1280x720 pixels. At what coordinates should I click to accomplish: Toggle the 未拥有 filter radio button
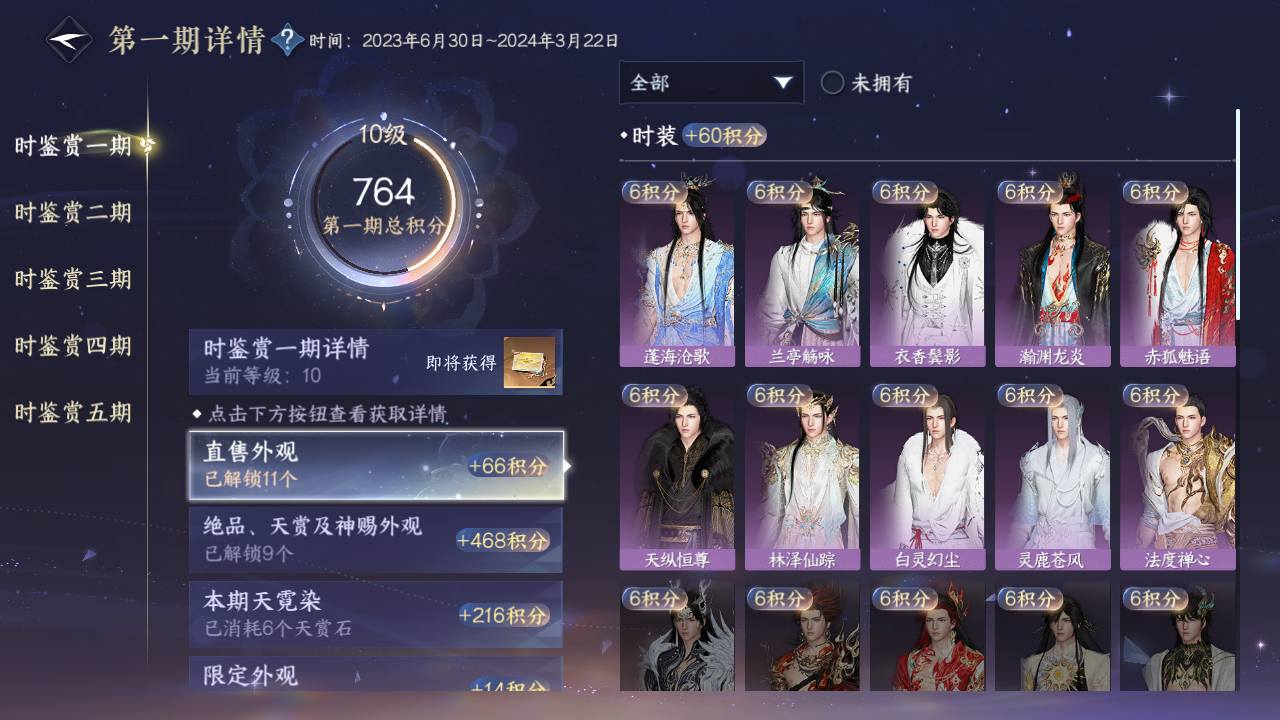832,83
